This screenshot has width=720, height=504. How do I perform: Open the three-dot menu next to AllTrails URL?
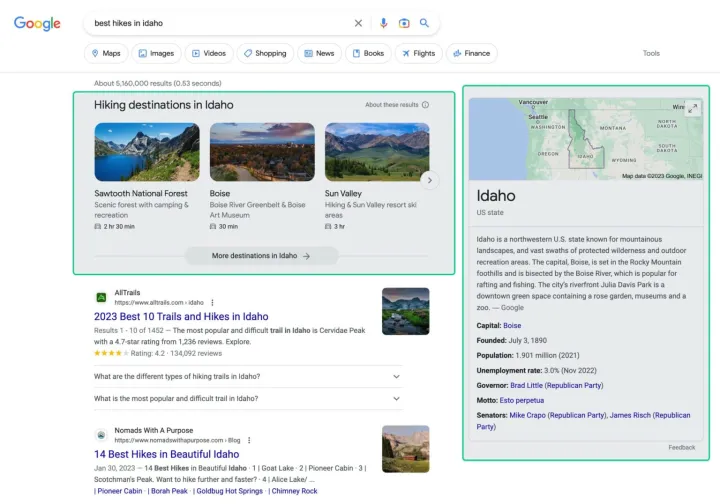point(212,302)
